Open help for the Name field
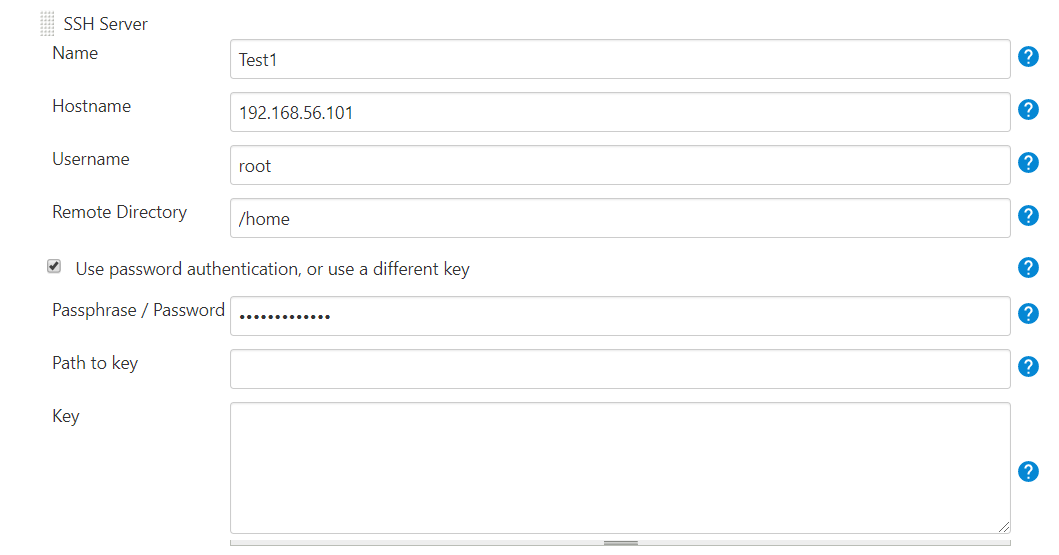Image resolution: width=1059 pixels, height=555 pixels. [1028, 57]
